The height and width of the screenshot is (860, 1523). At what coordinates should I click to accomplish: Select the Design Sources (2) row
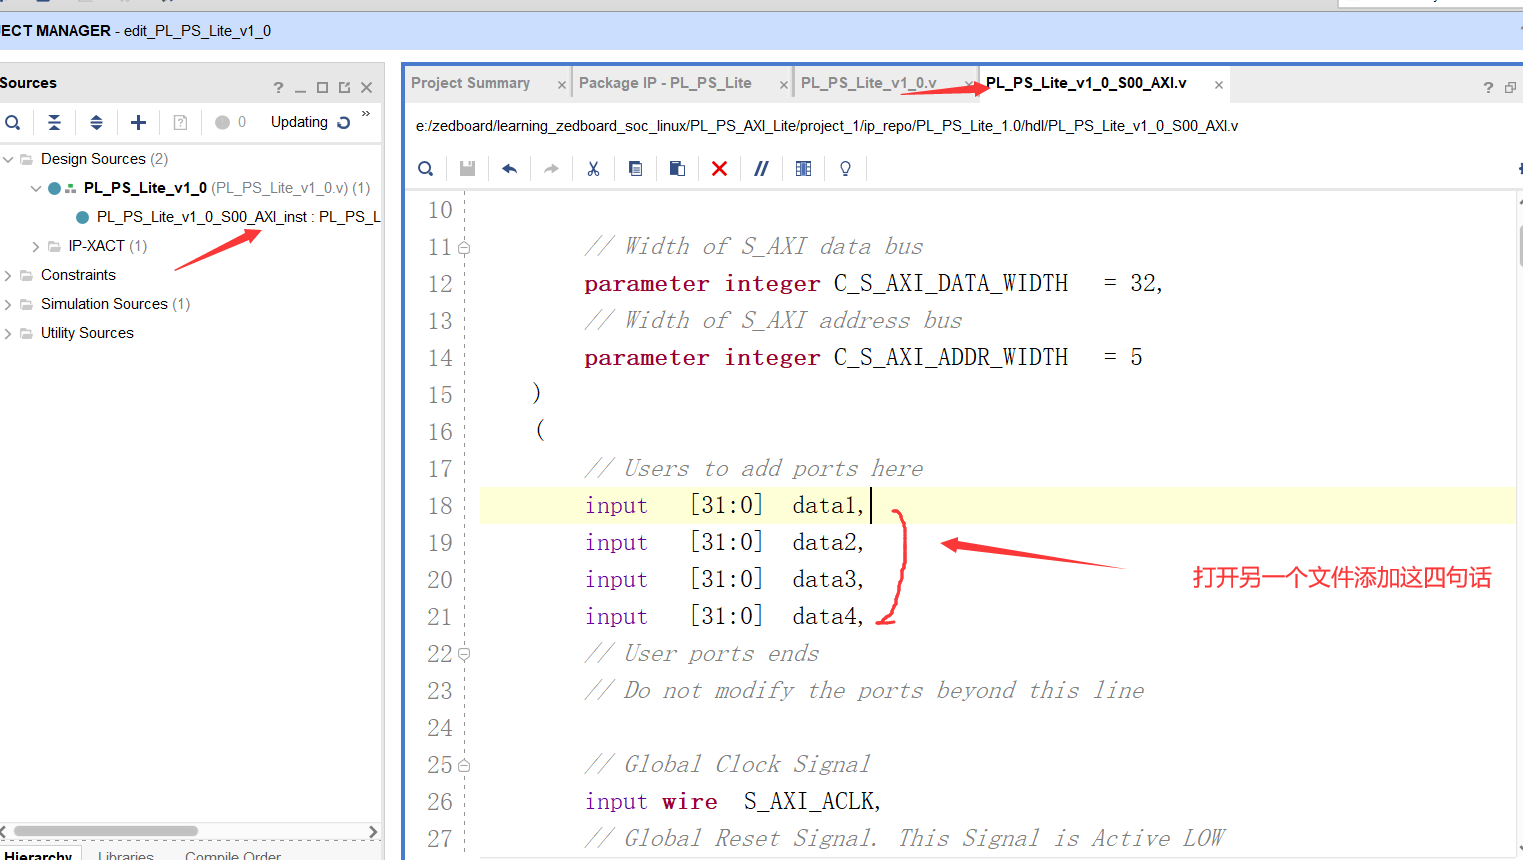click(x=104, y=159)
